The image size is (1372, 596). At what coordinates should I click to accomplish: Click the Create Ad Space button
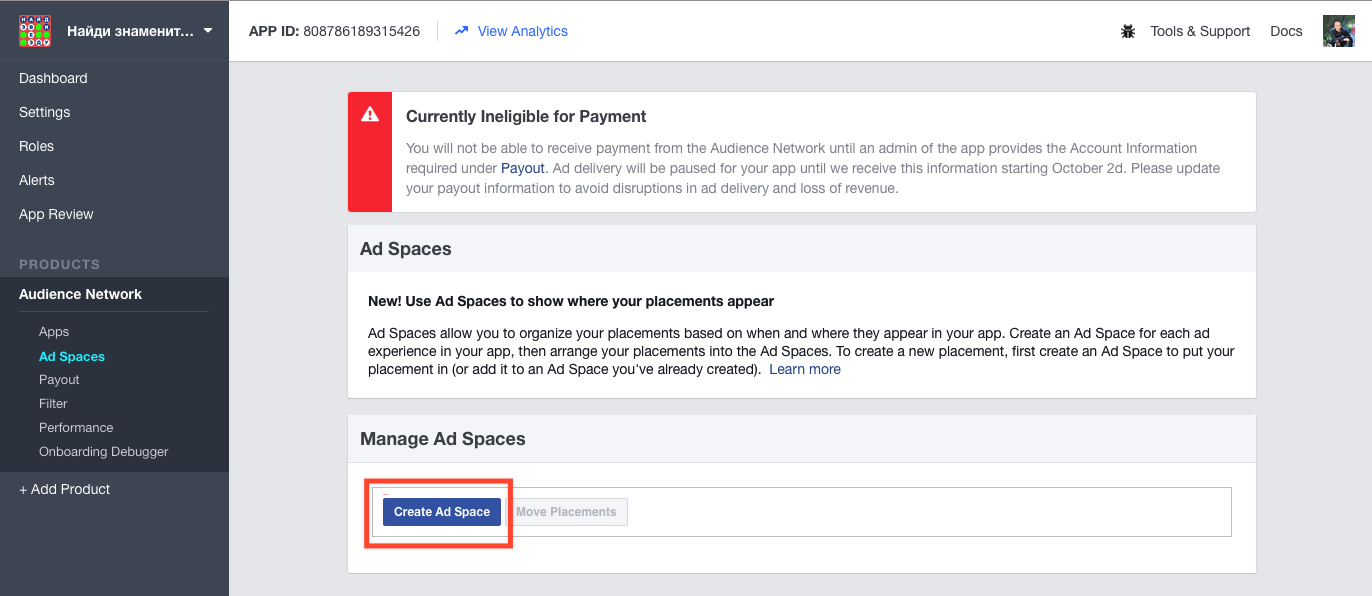pos(442,512)
